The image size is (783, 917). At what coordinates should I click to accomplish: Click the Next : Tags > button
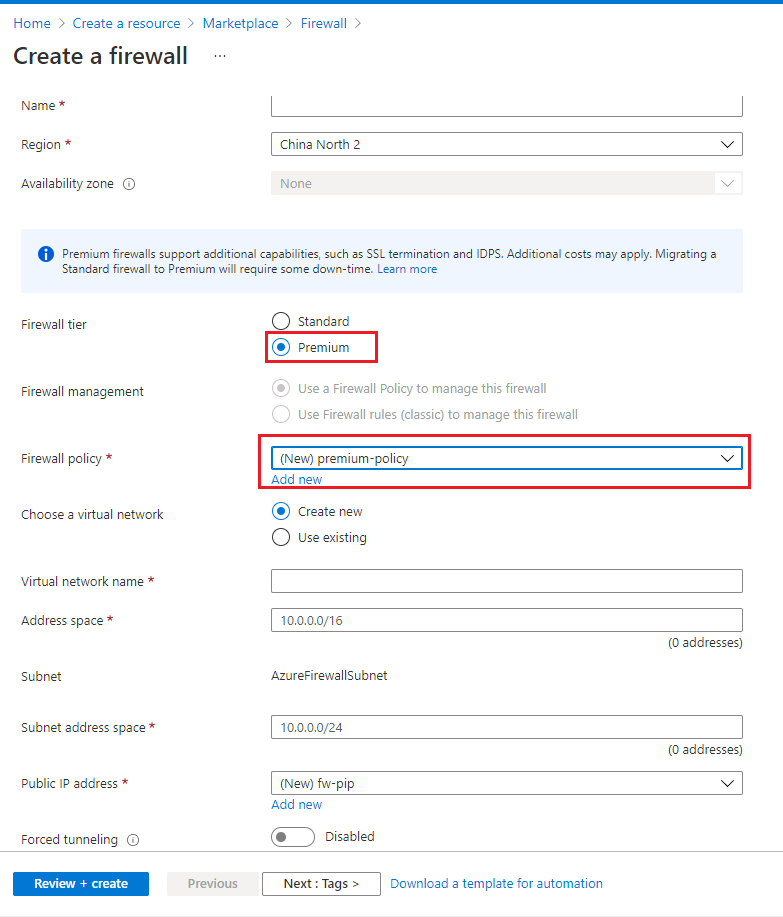(x=323, y=884)
